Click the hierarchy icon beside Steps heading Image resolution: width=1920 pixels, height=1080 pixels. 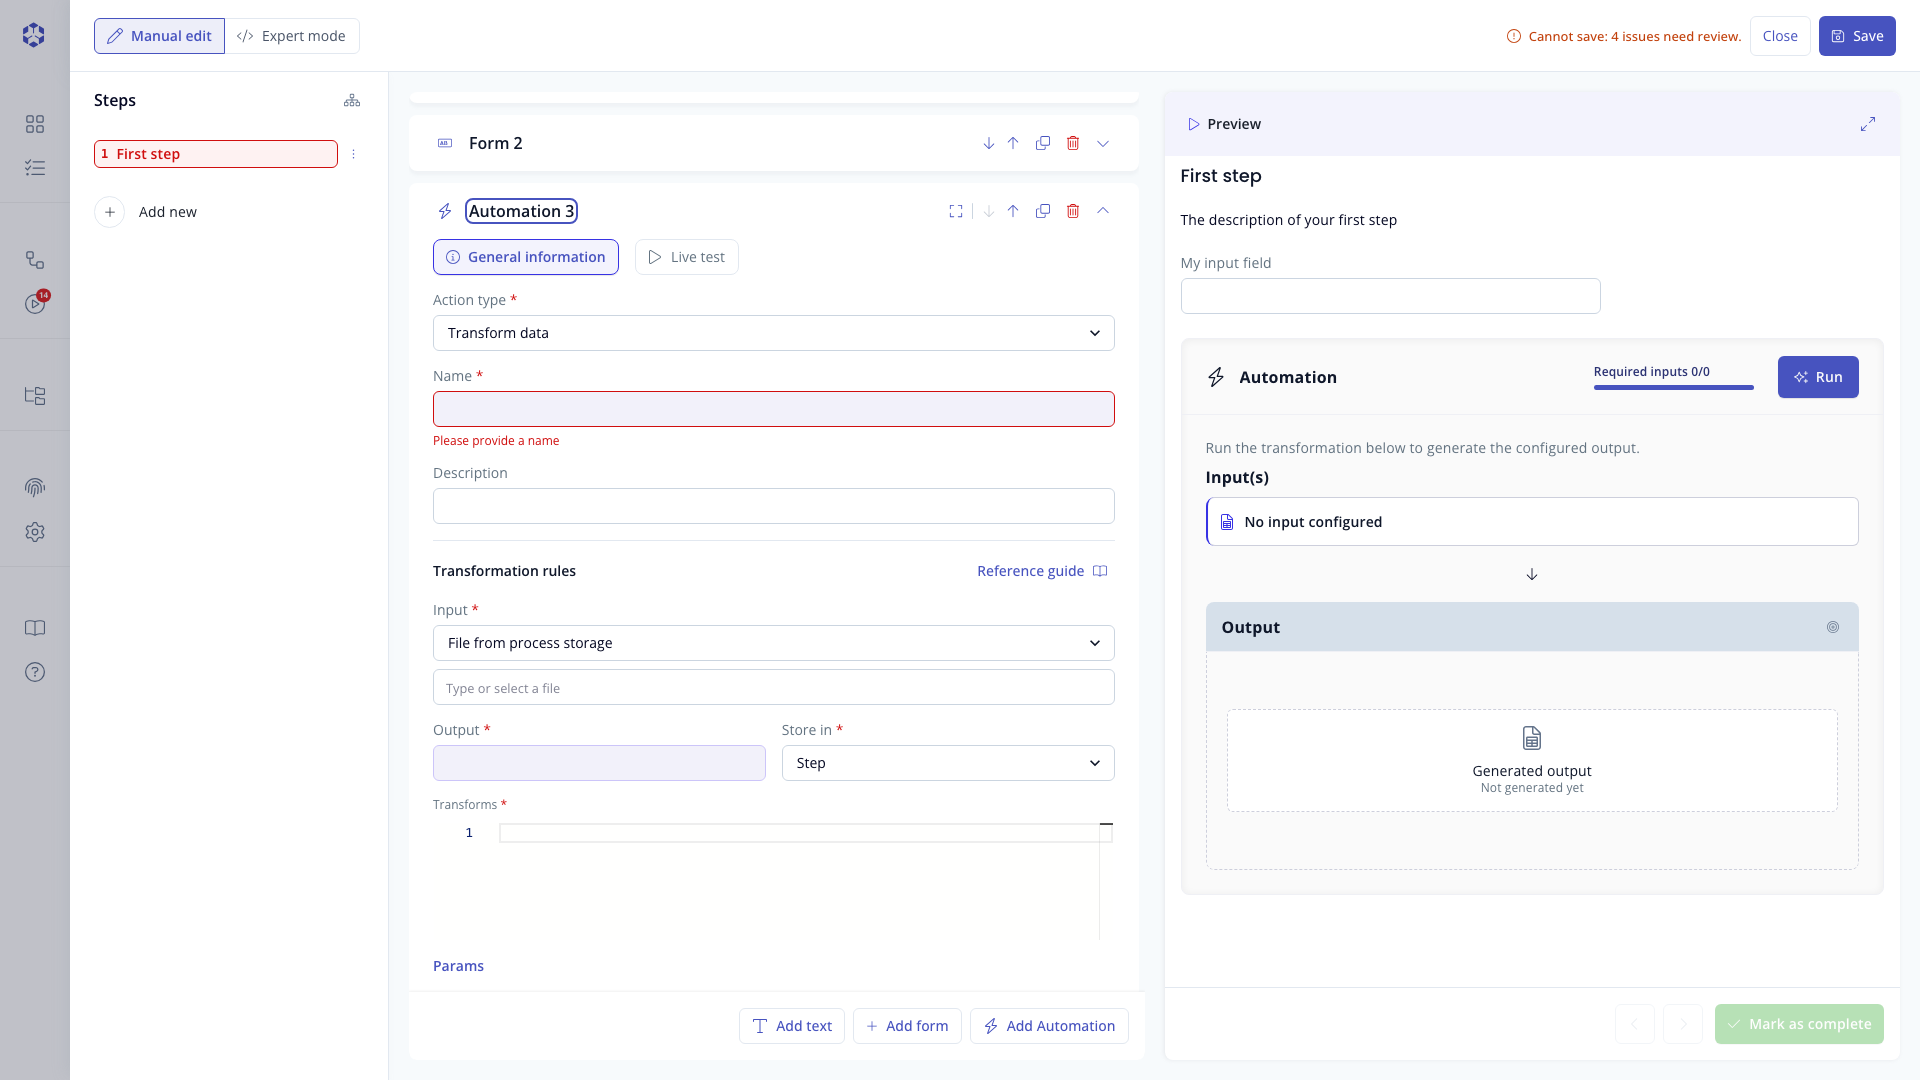click(x=352, y=100)
